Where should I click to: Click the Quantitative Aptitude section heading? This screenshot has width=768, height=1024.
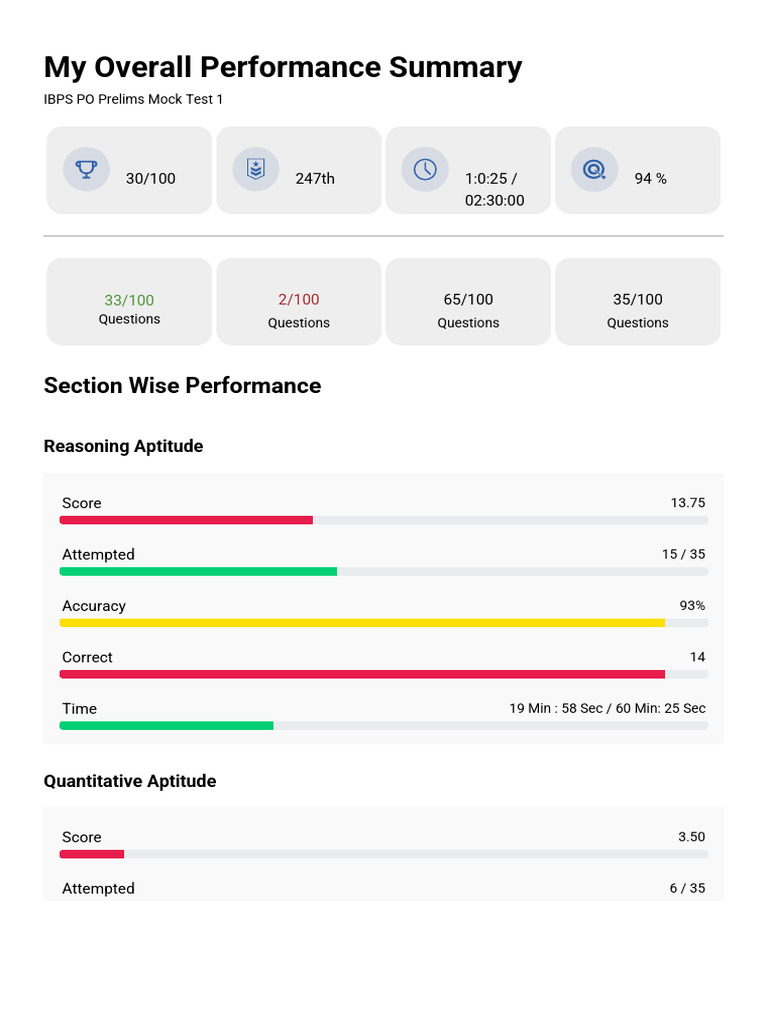click(130, 781)
